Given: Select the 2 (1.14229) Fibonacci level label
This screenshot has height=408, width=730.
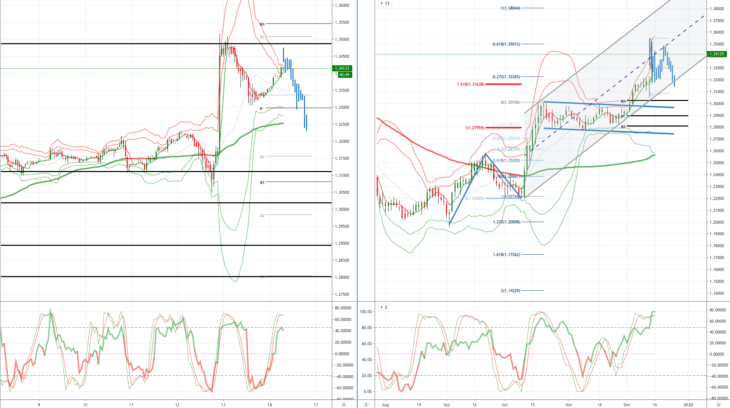Looking at the screenshot, I should click(510, 291).
